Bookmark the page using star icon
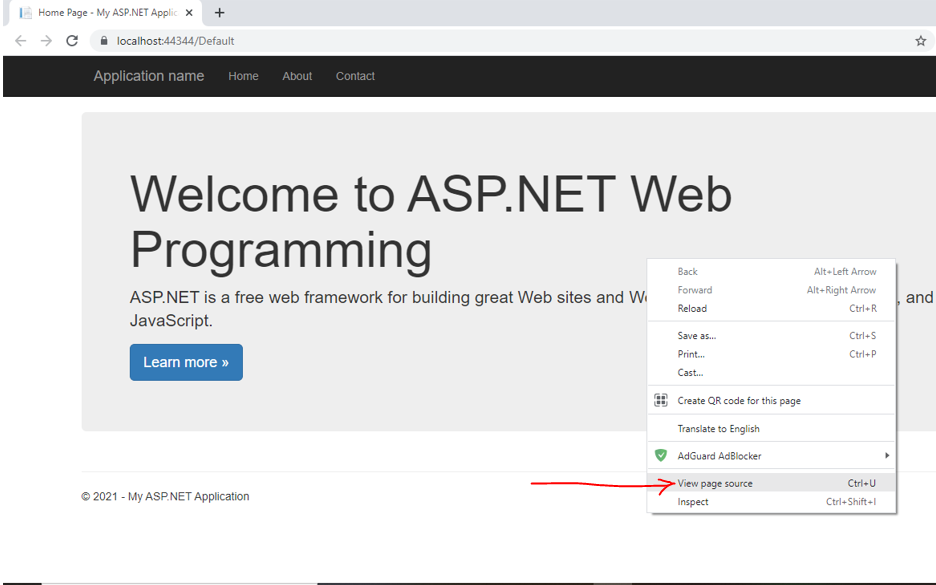This screenshot has width=936, height=585. click(x=920, y=41)
